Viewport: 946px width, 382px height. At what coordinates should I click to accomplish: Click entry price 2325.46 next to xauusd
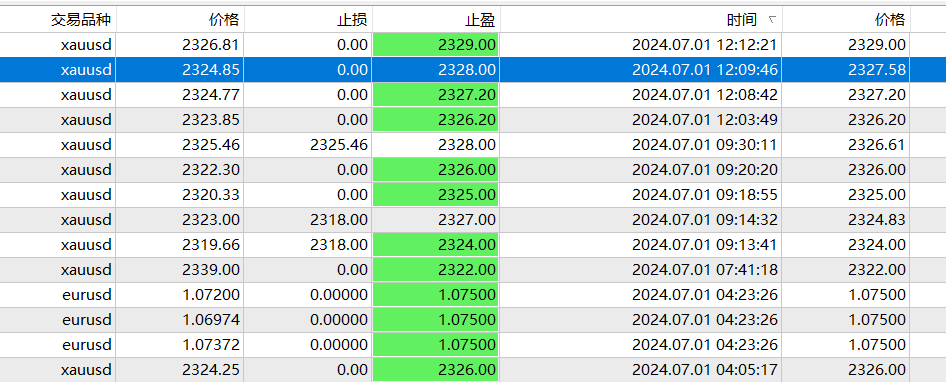pos(211,145)
